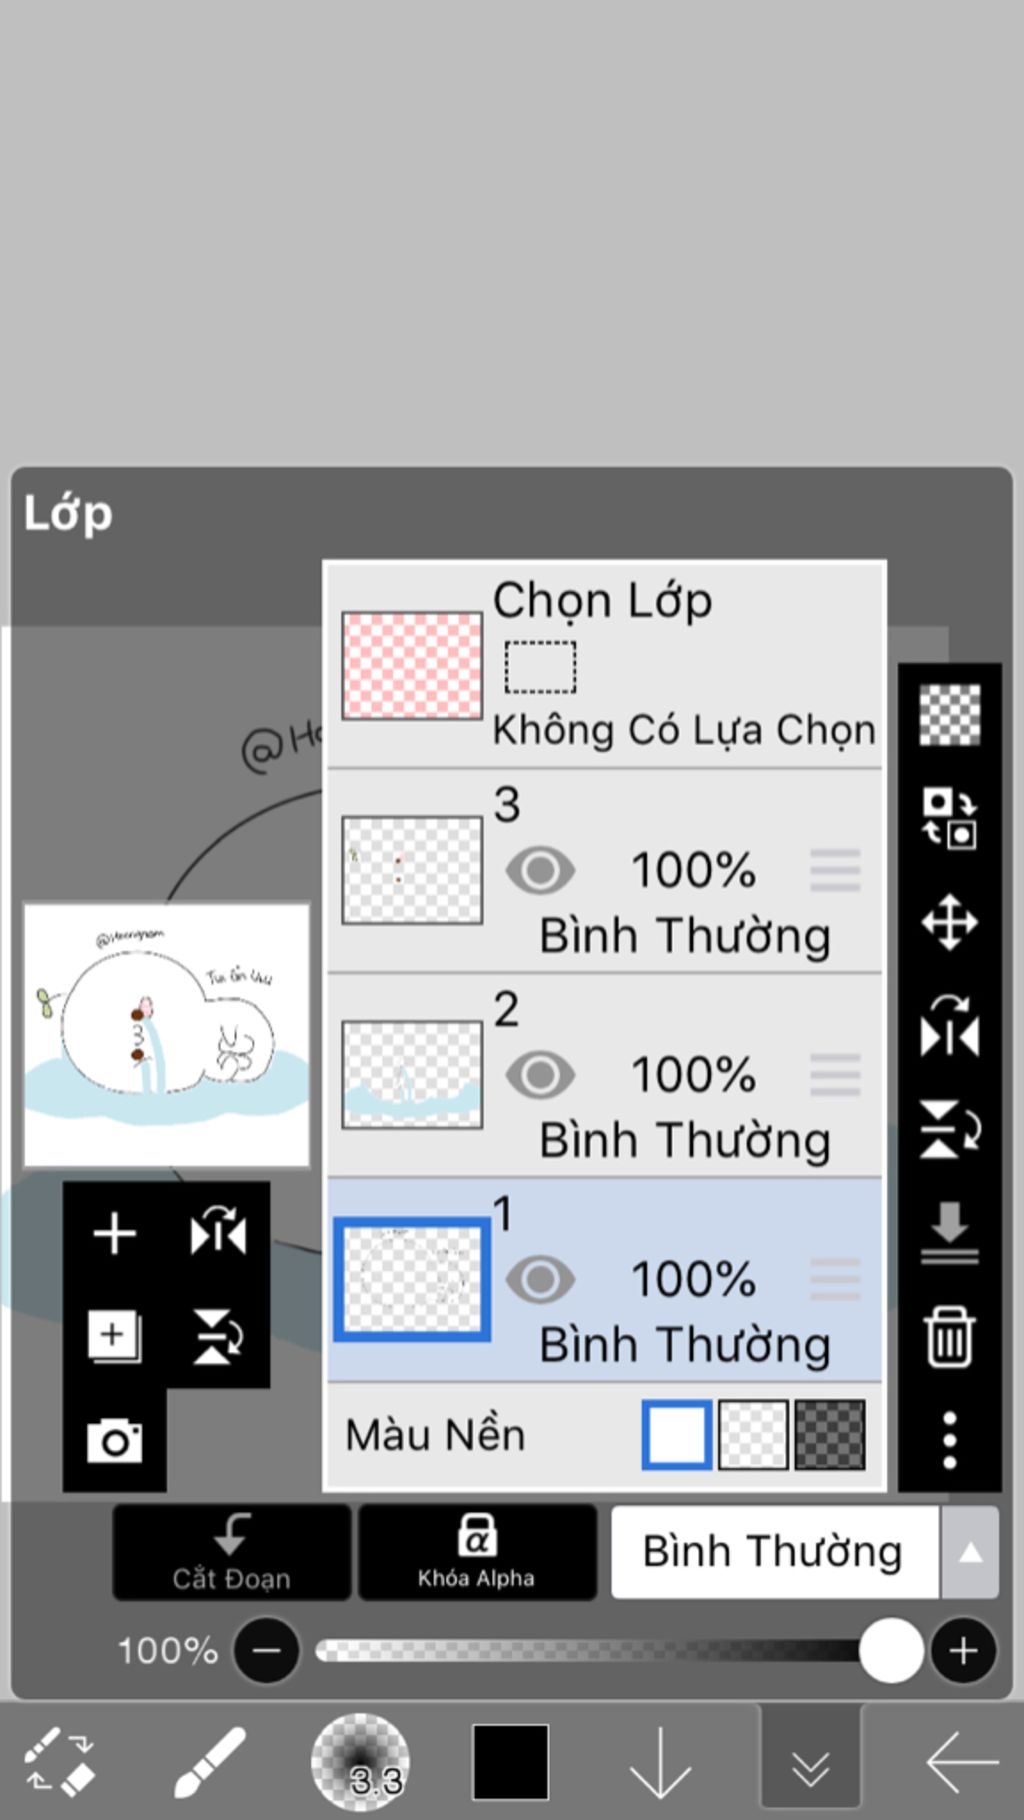Select the Chọn Lớp selection layer row
The height and width of the screenshot is (1820, 1024).
(x=605, y=665)
